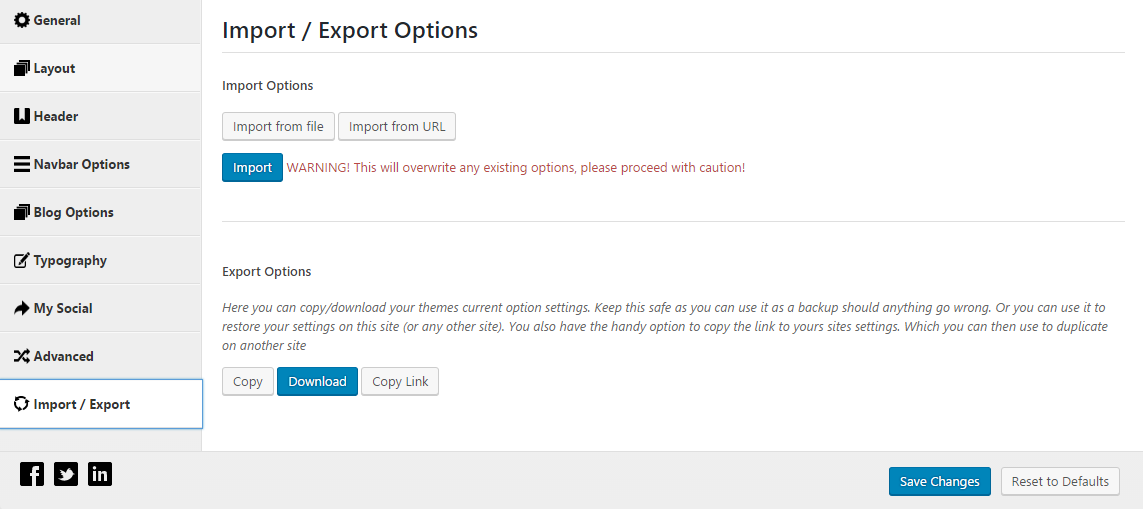Open the LinkedIn social icon
1143x509 pixels.
(100, 474)
